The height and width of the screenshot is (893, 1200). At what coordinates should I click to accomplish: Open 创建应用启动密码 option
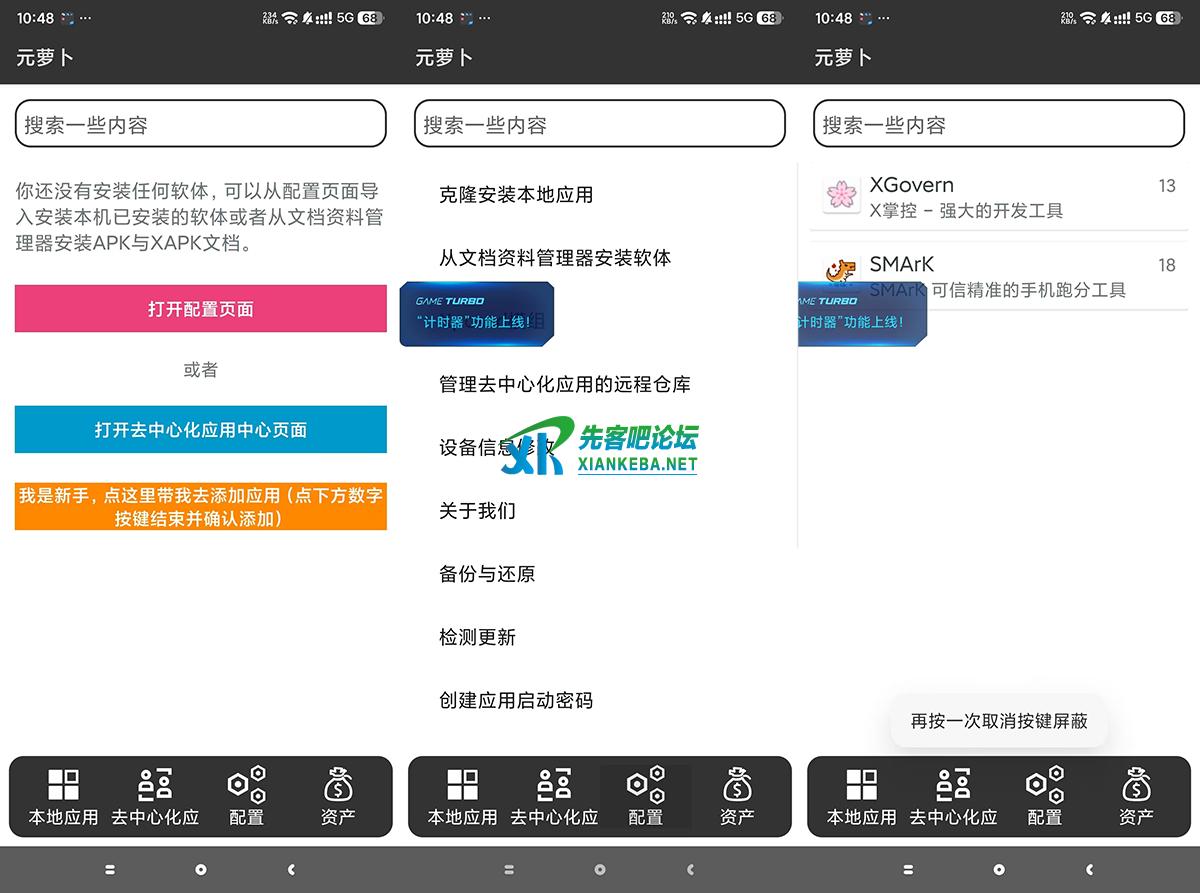pos(516,700)
